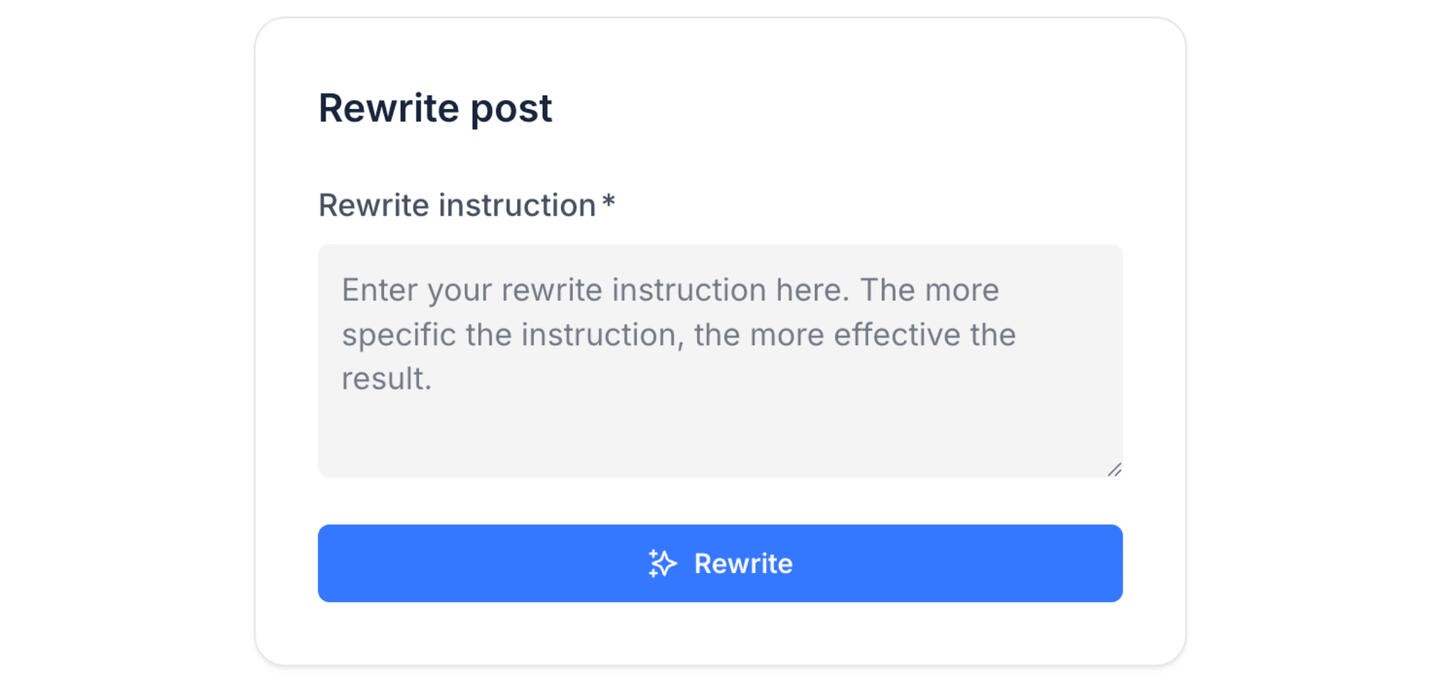The width and height of the screenshot is (1439, 685).
Task: Click placeholder phrase "The more" in textarea
Action: 929,290
